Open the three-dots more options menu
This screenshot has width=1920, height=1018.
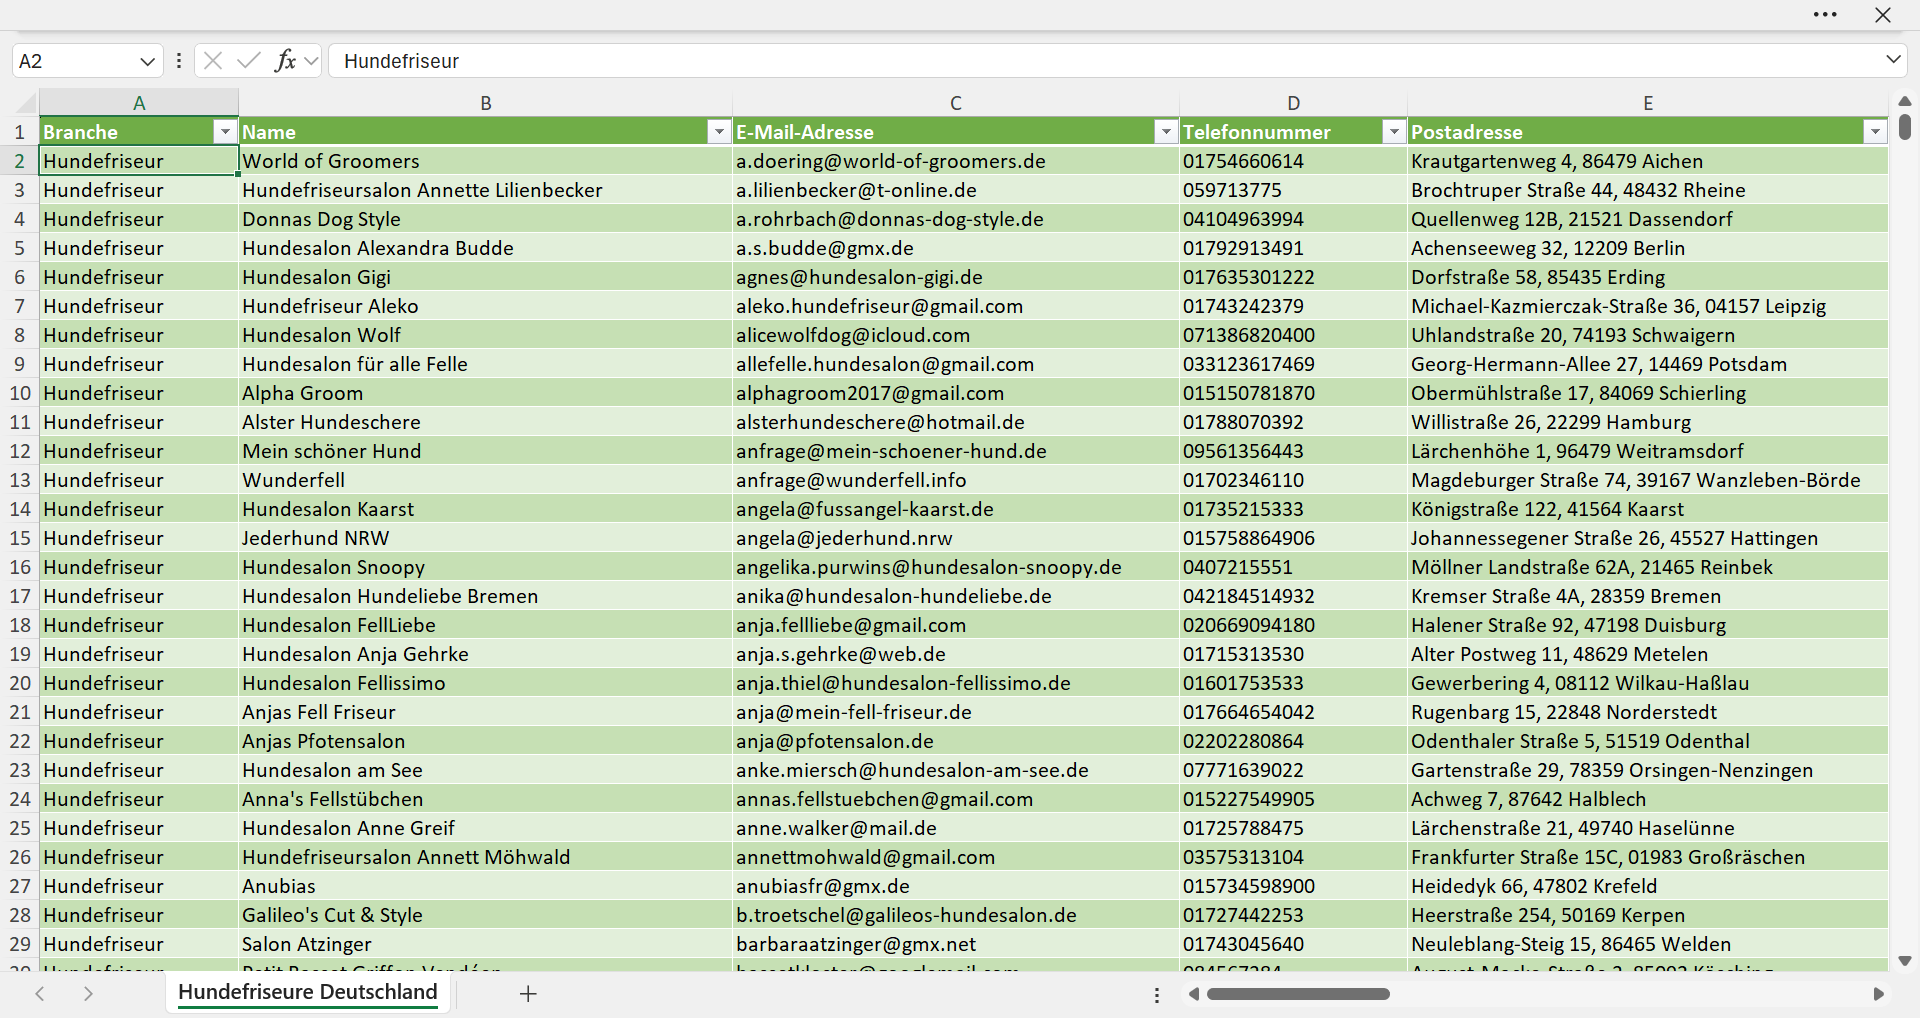point(1825,15)
